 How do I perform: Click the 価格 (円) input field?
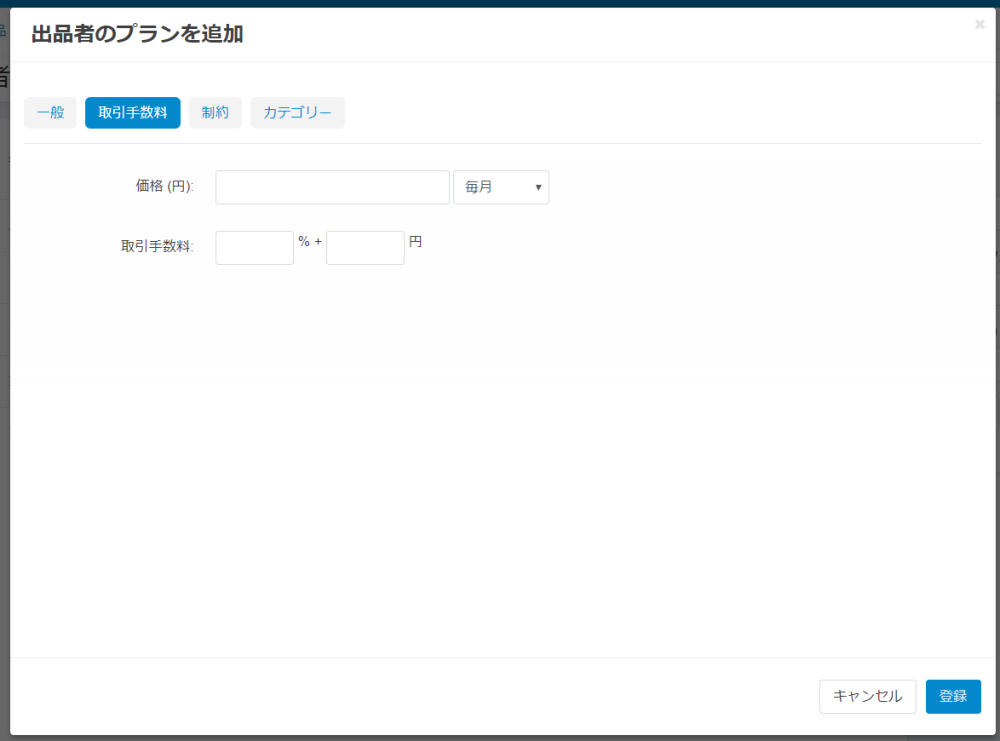coord(332,187)
